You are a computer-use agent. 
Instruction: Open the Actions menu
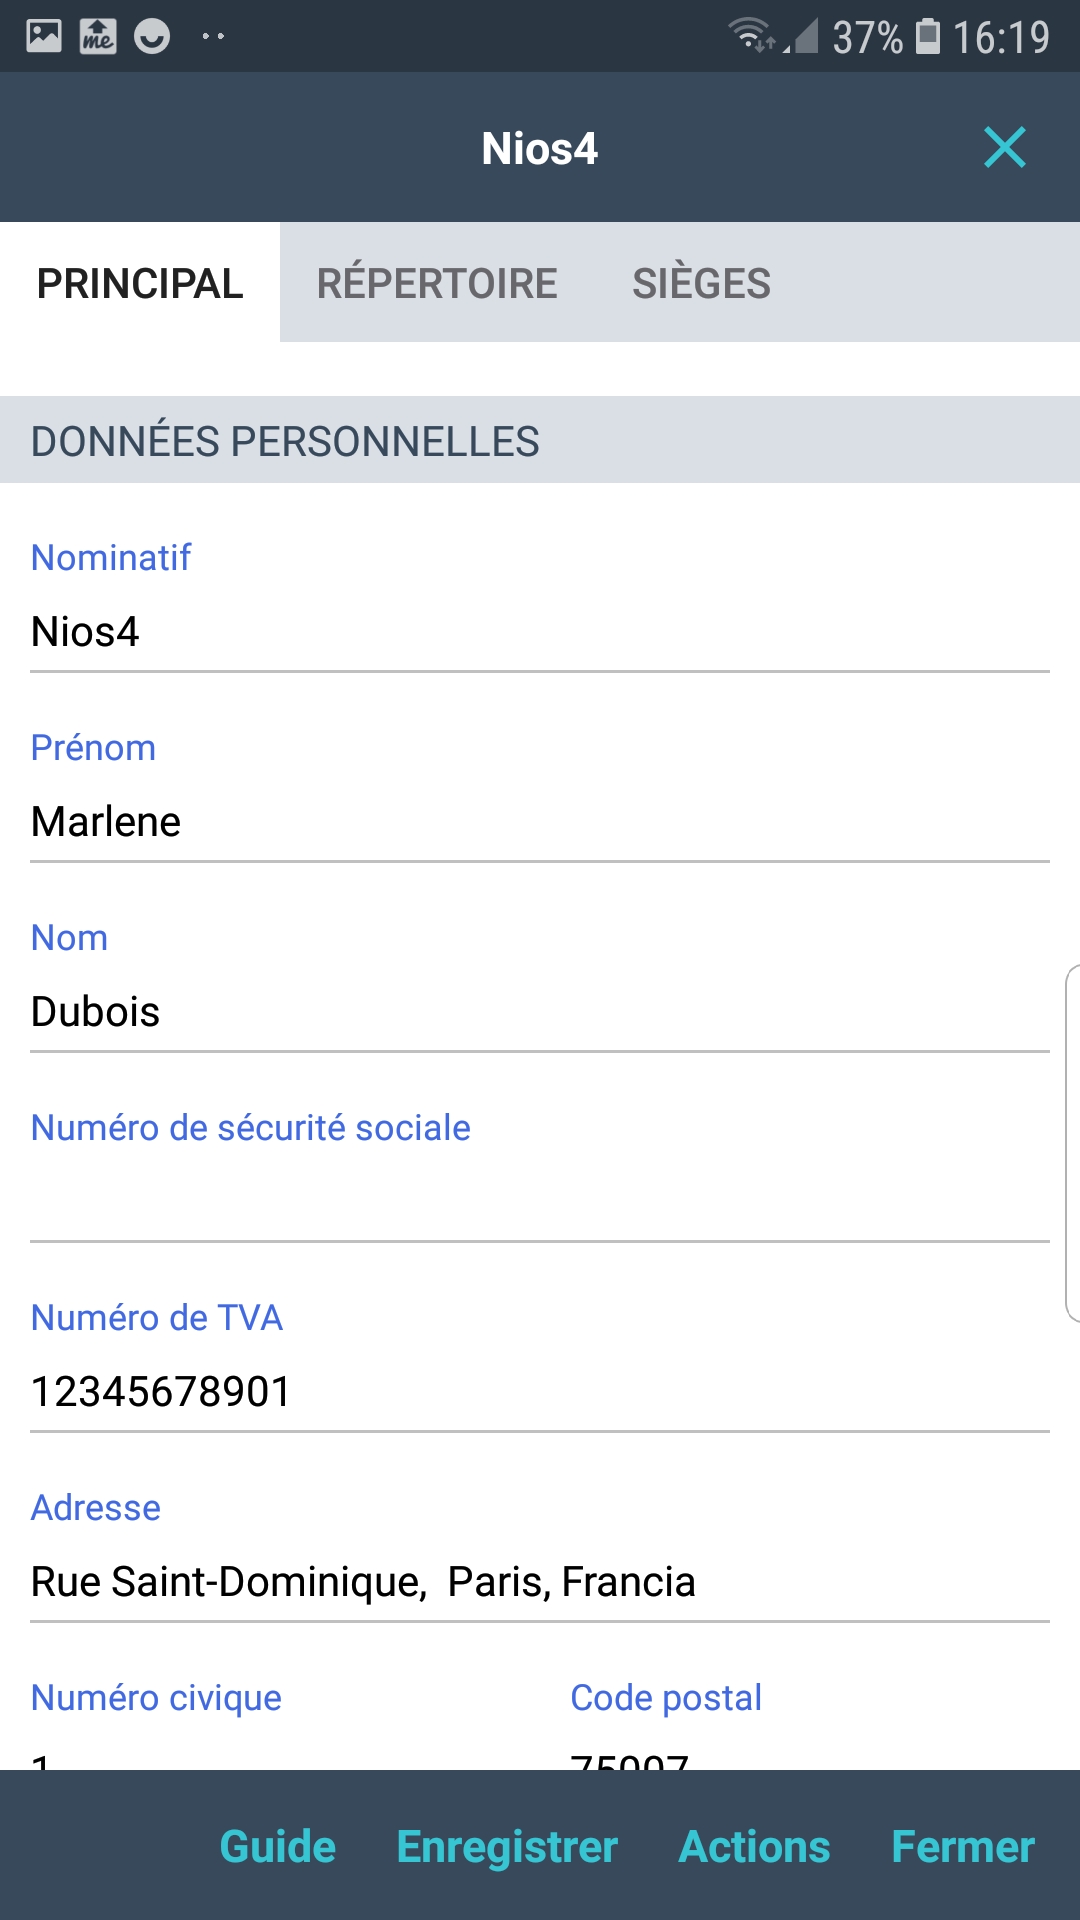tap(754, 1846)
